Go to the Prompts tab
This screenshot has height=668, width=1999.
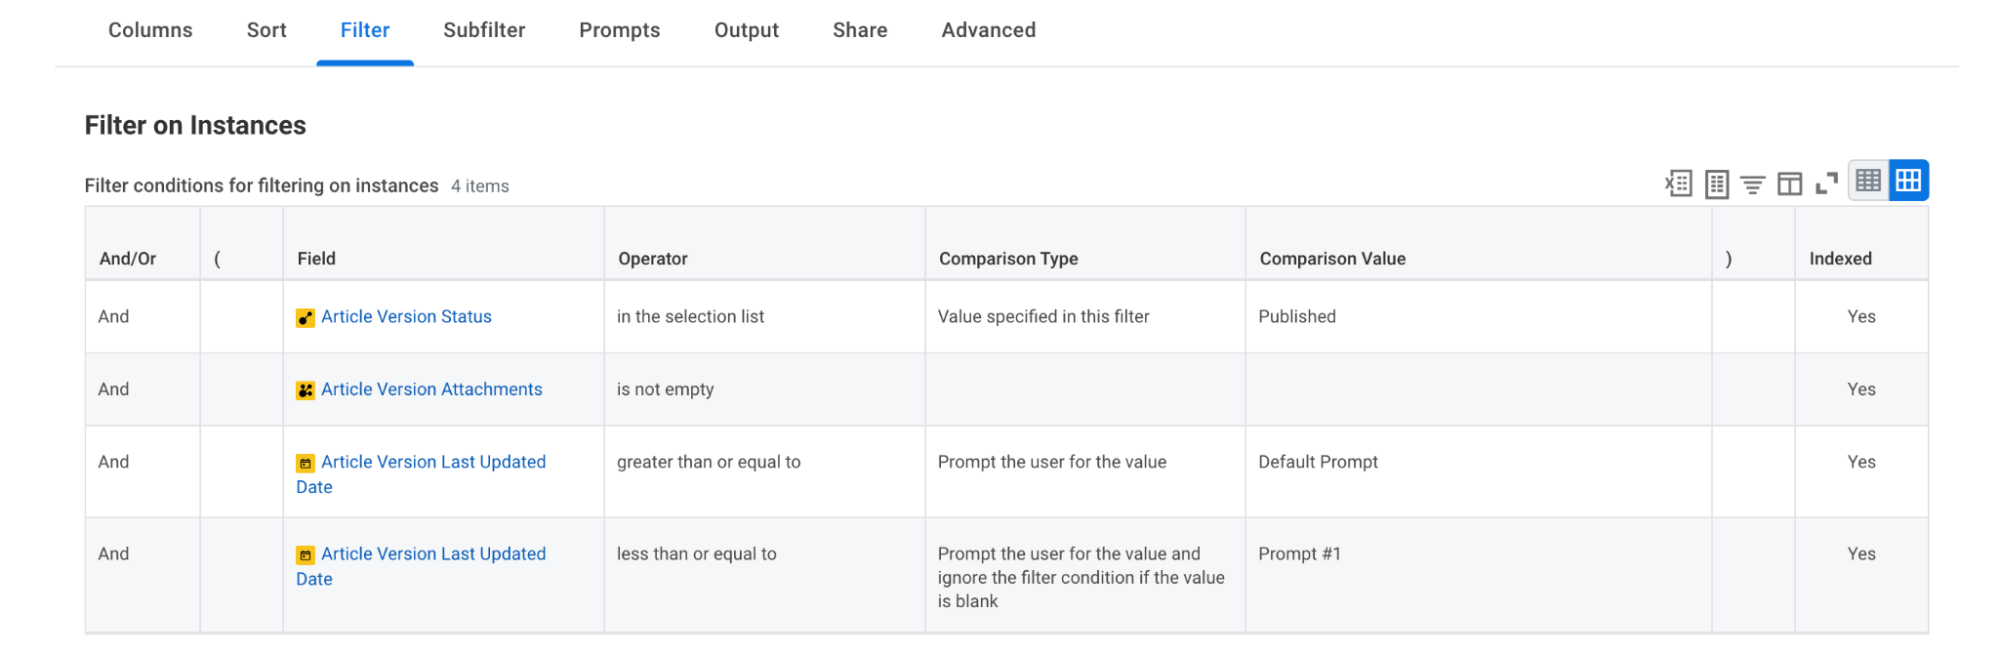click(619, 30)
